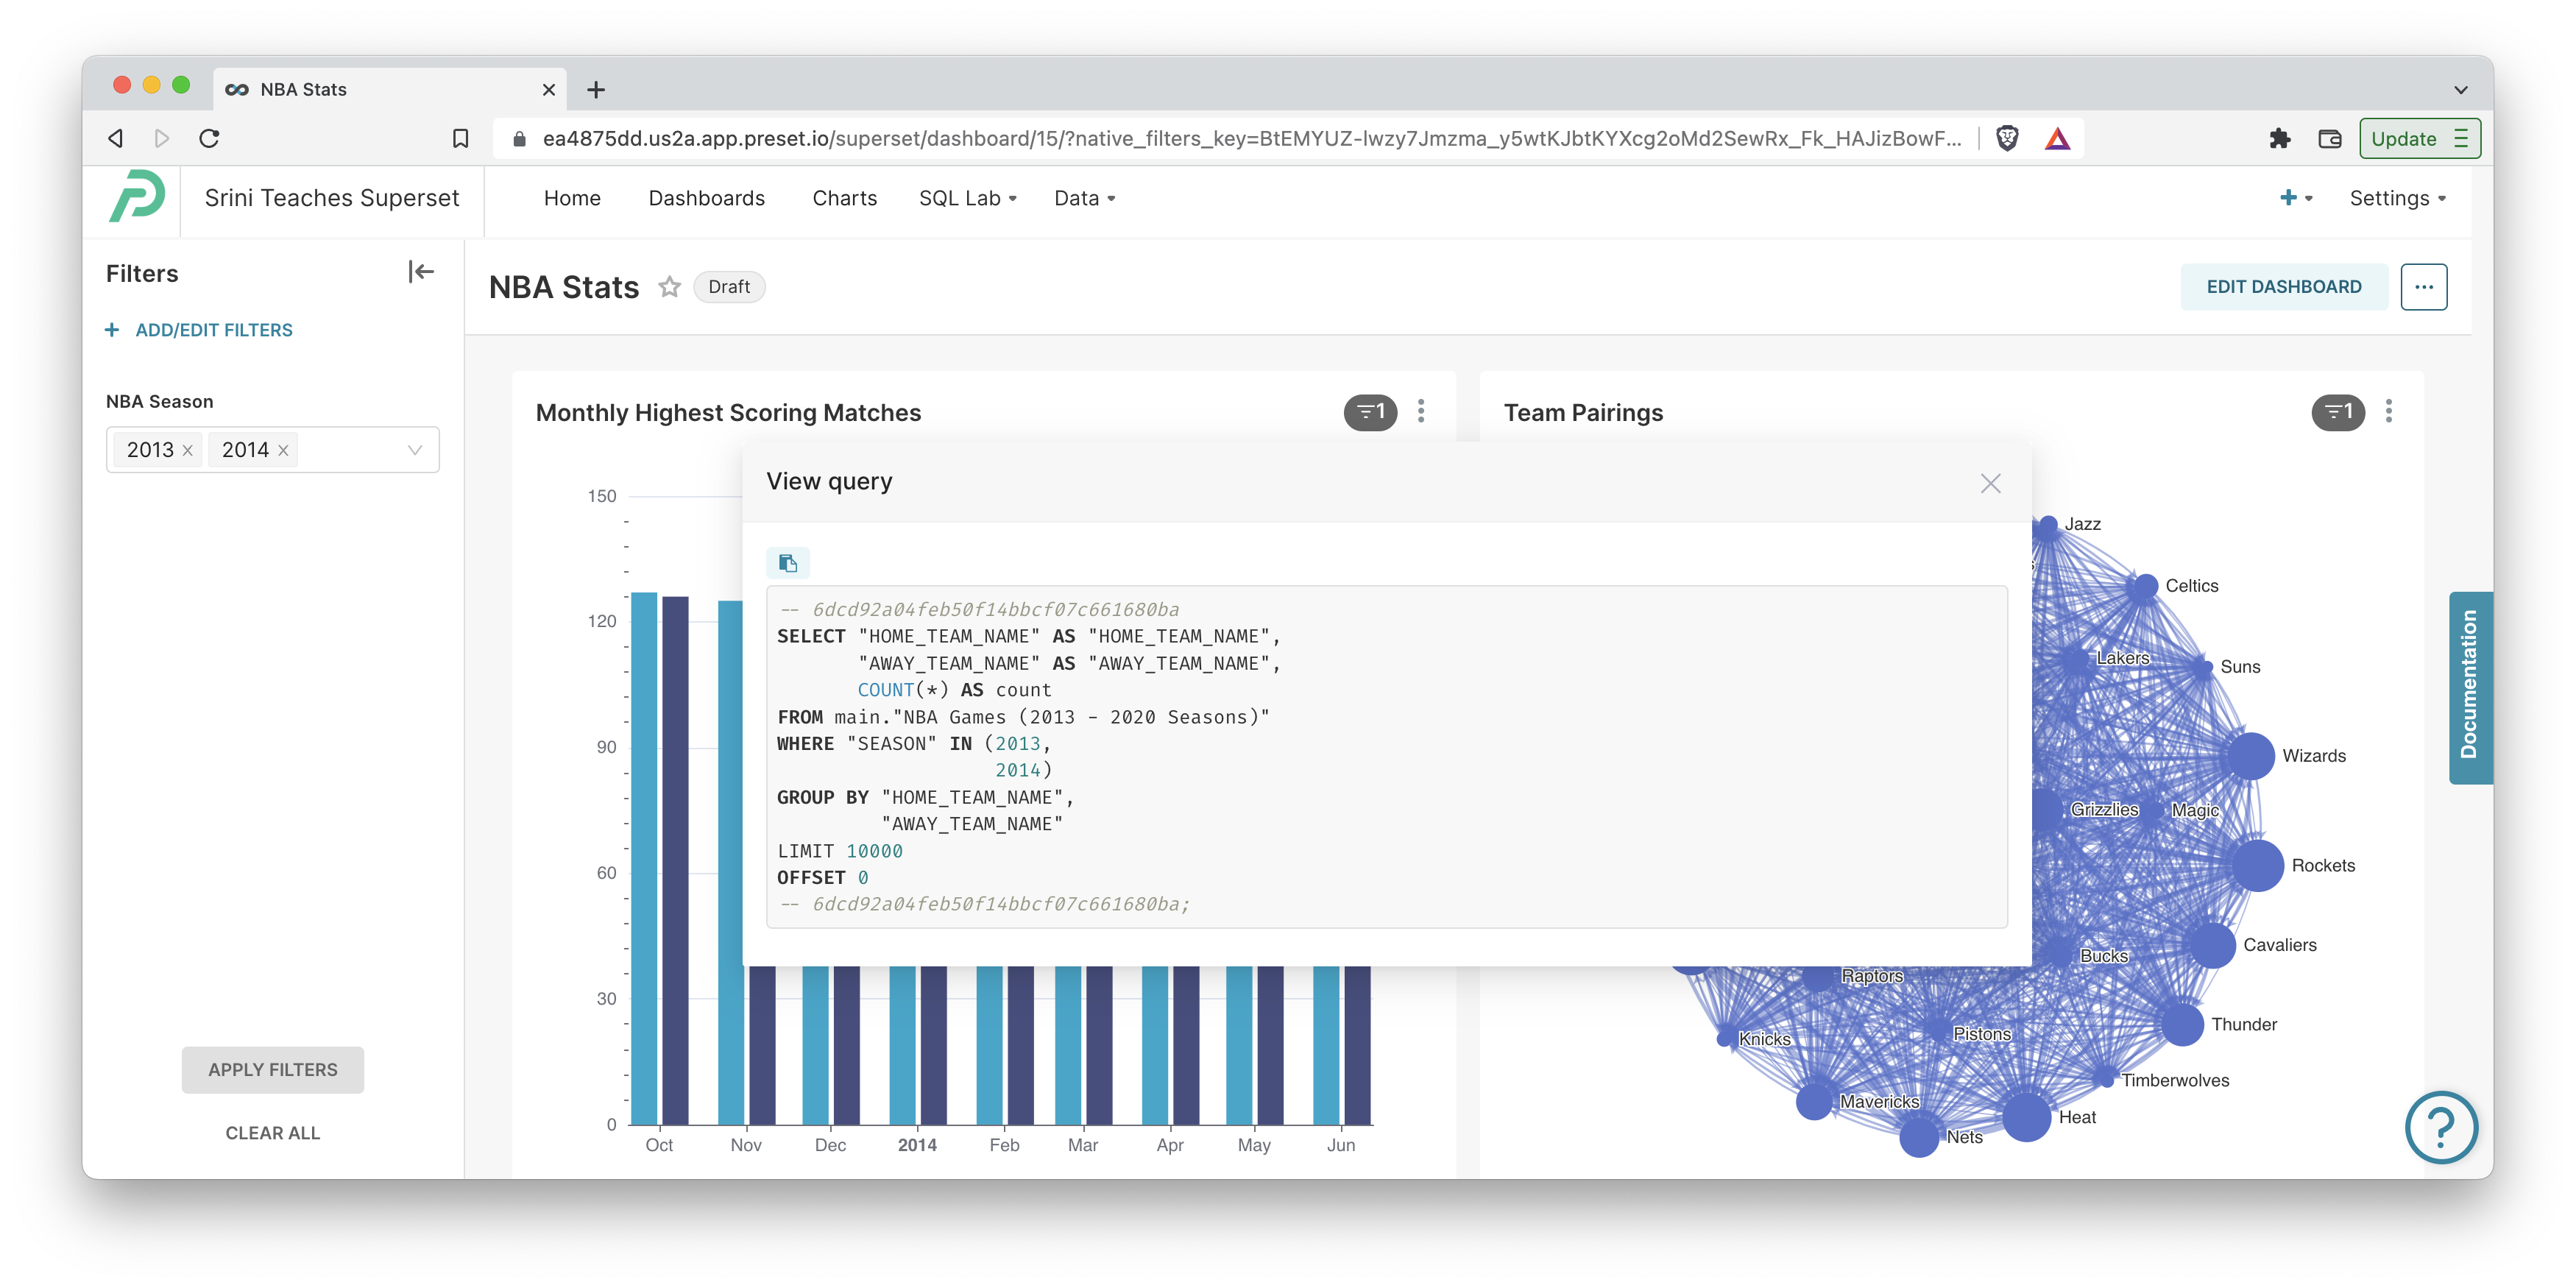This screenshot has height=1288, width=2576.
Task: Expand the Settings dropdown
Action: (2396, 198)
